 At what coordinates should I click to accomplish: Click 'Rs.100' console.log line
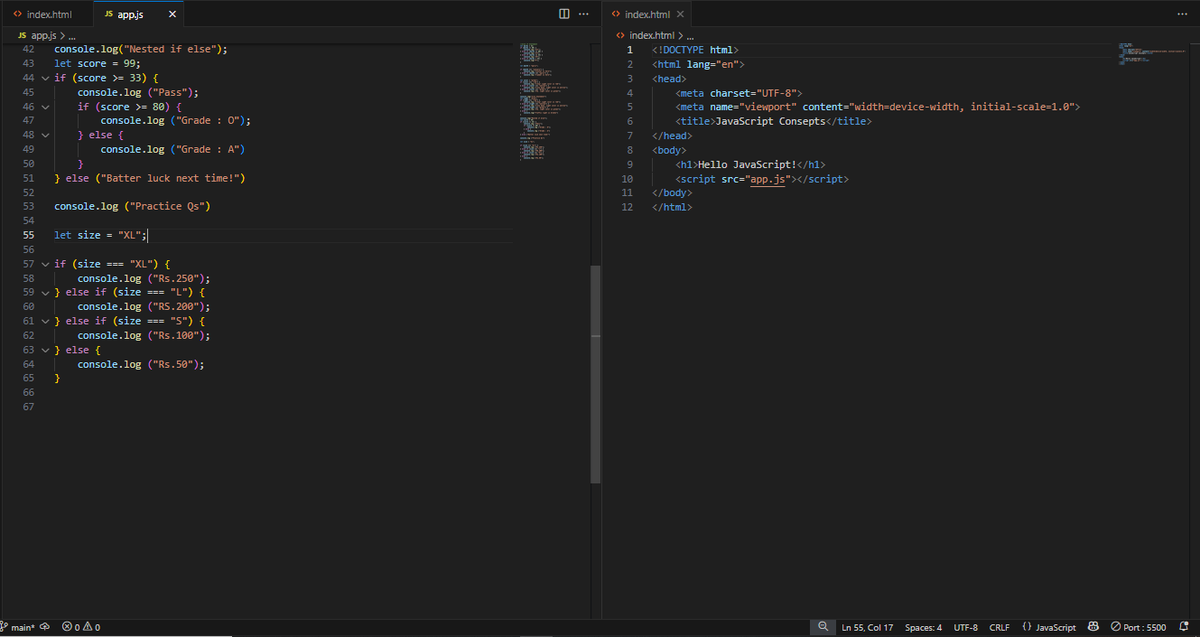pos(145,336)
